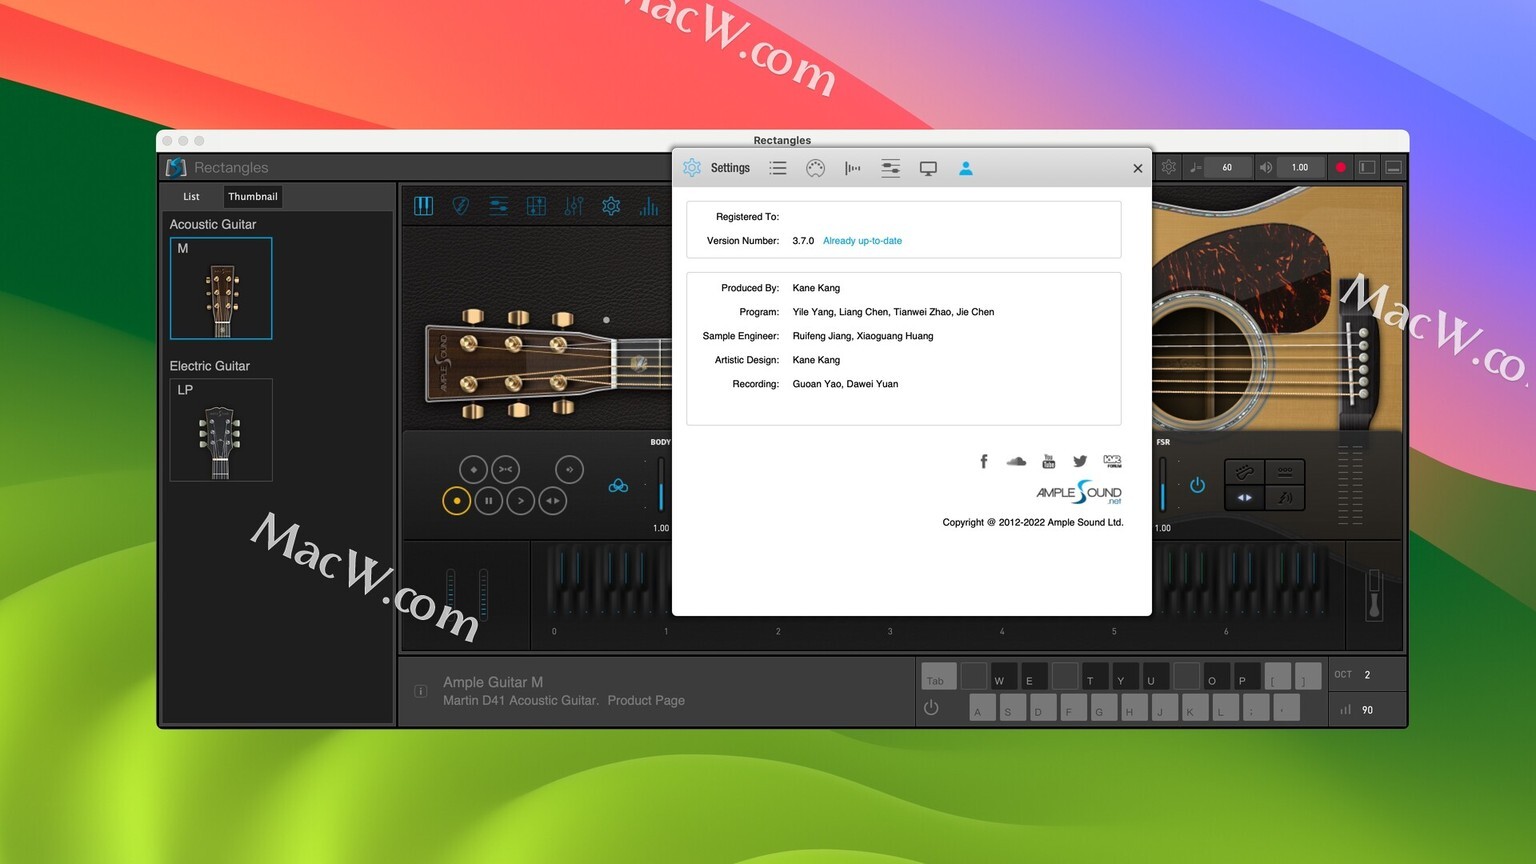The width and height of the screenshot is (1536, 864).
Task: Open the mixer faders panel icon
Action: pos(573,206)
